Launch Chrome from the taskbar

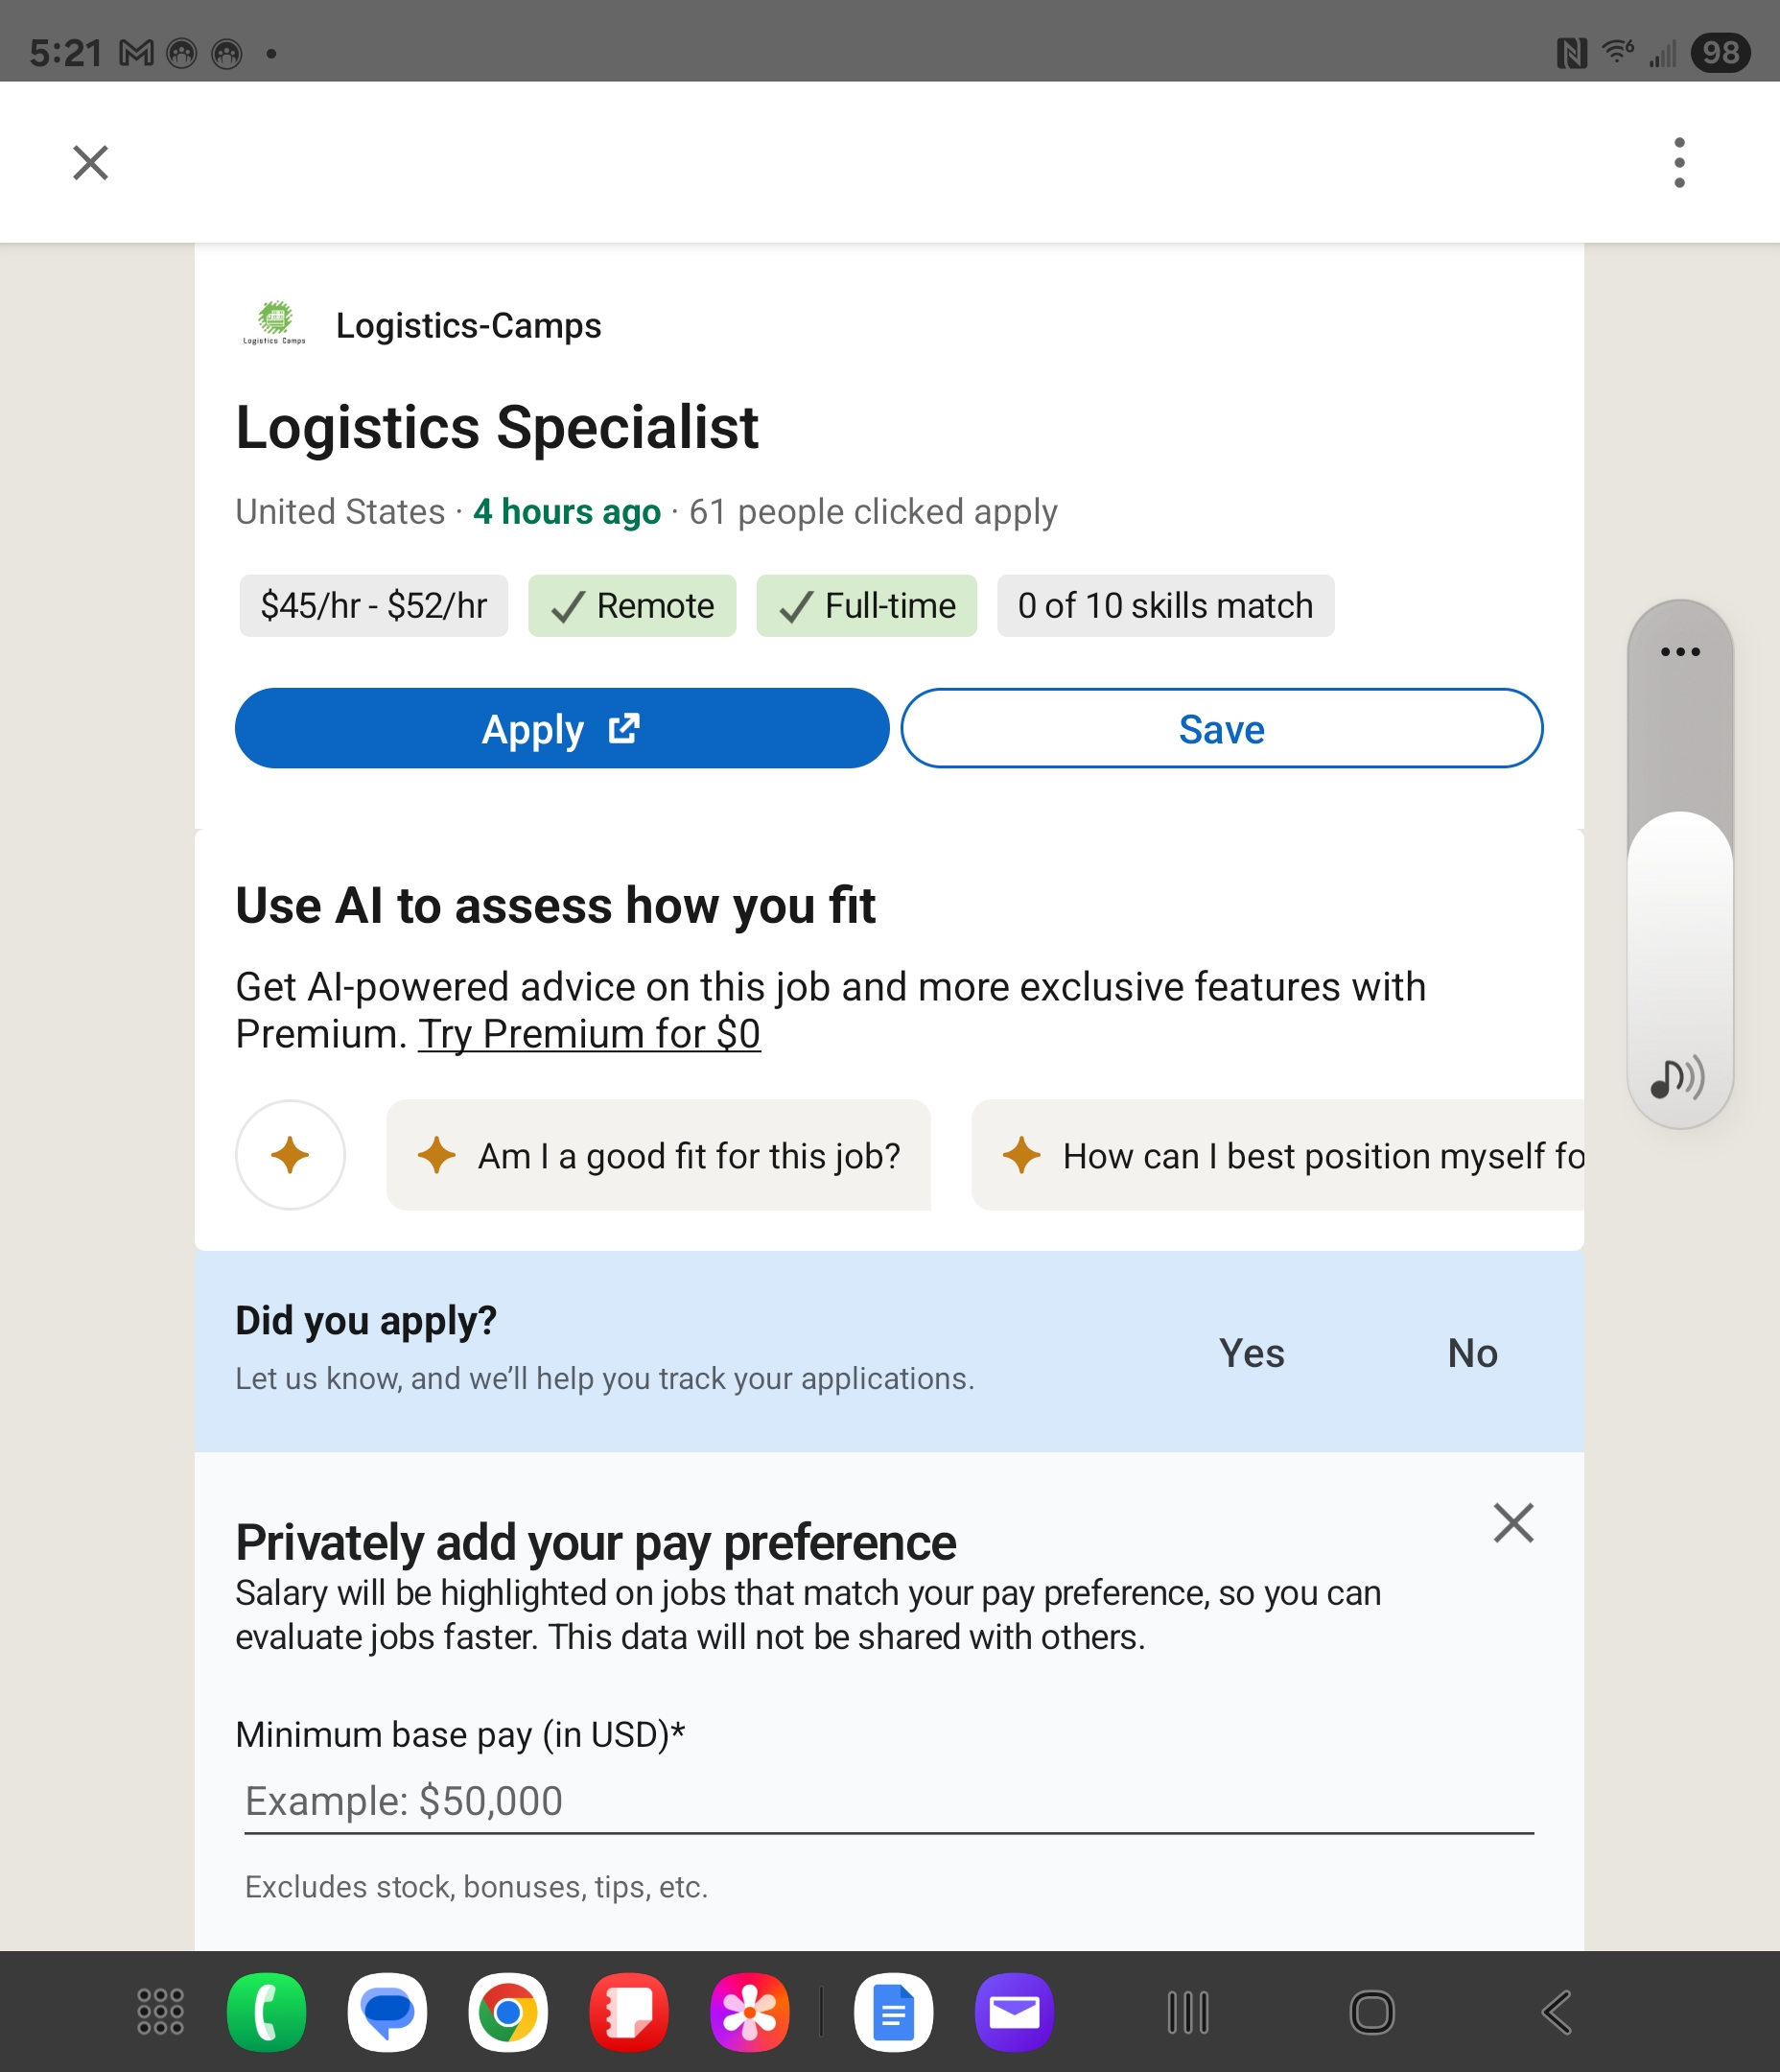coord(508,2012)
